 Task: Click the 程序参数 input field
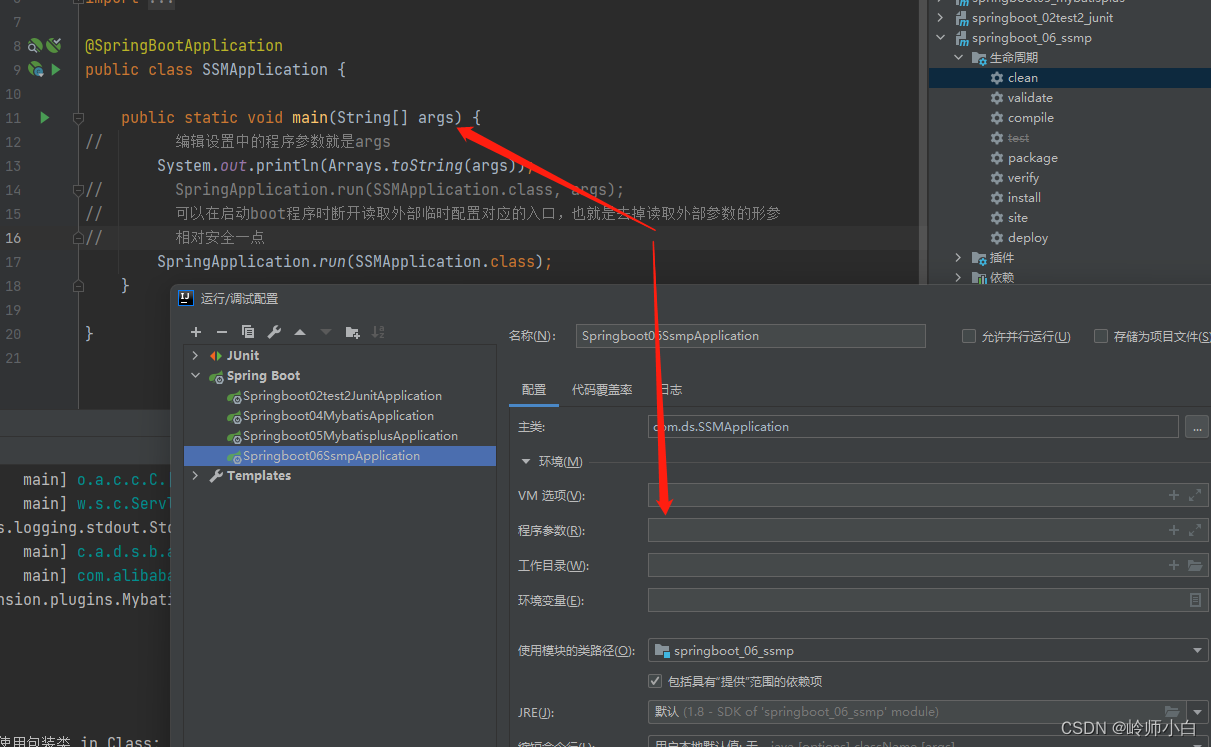[x=900, y=530]
